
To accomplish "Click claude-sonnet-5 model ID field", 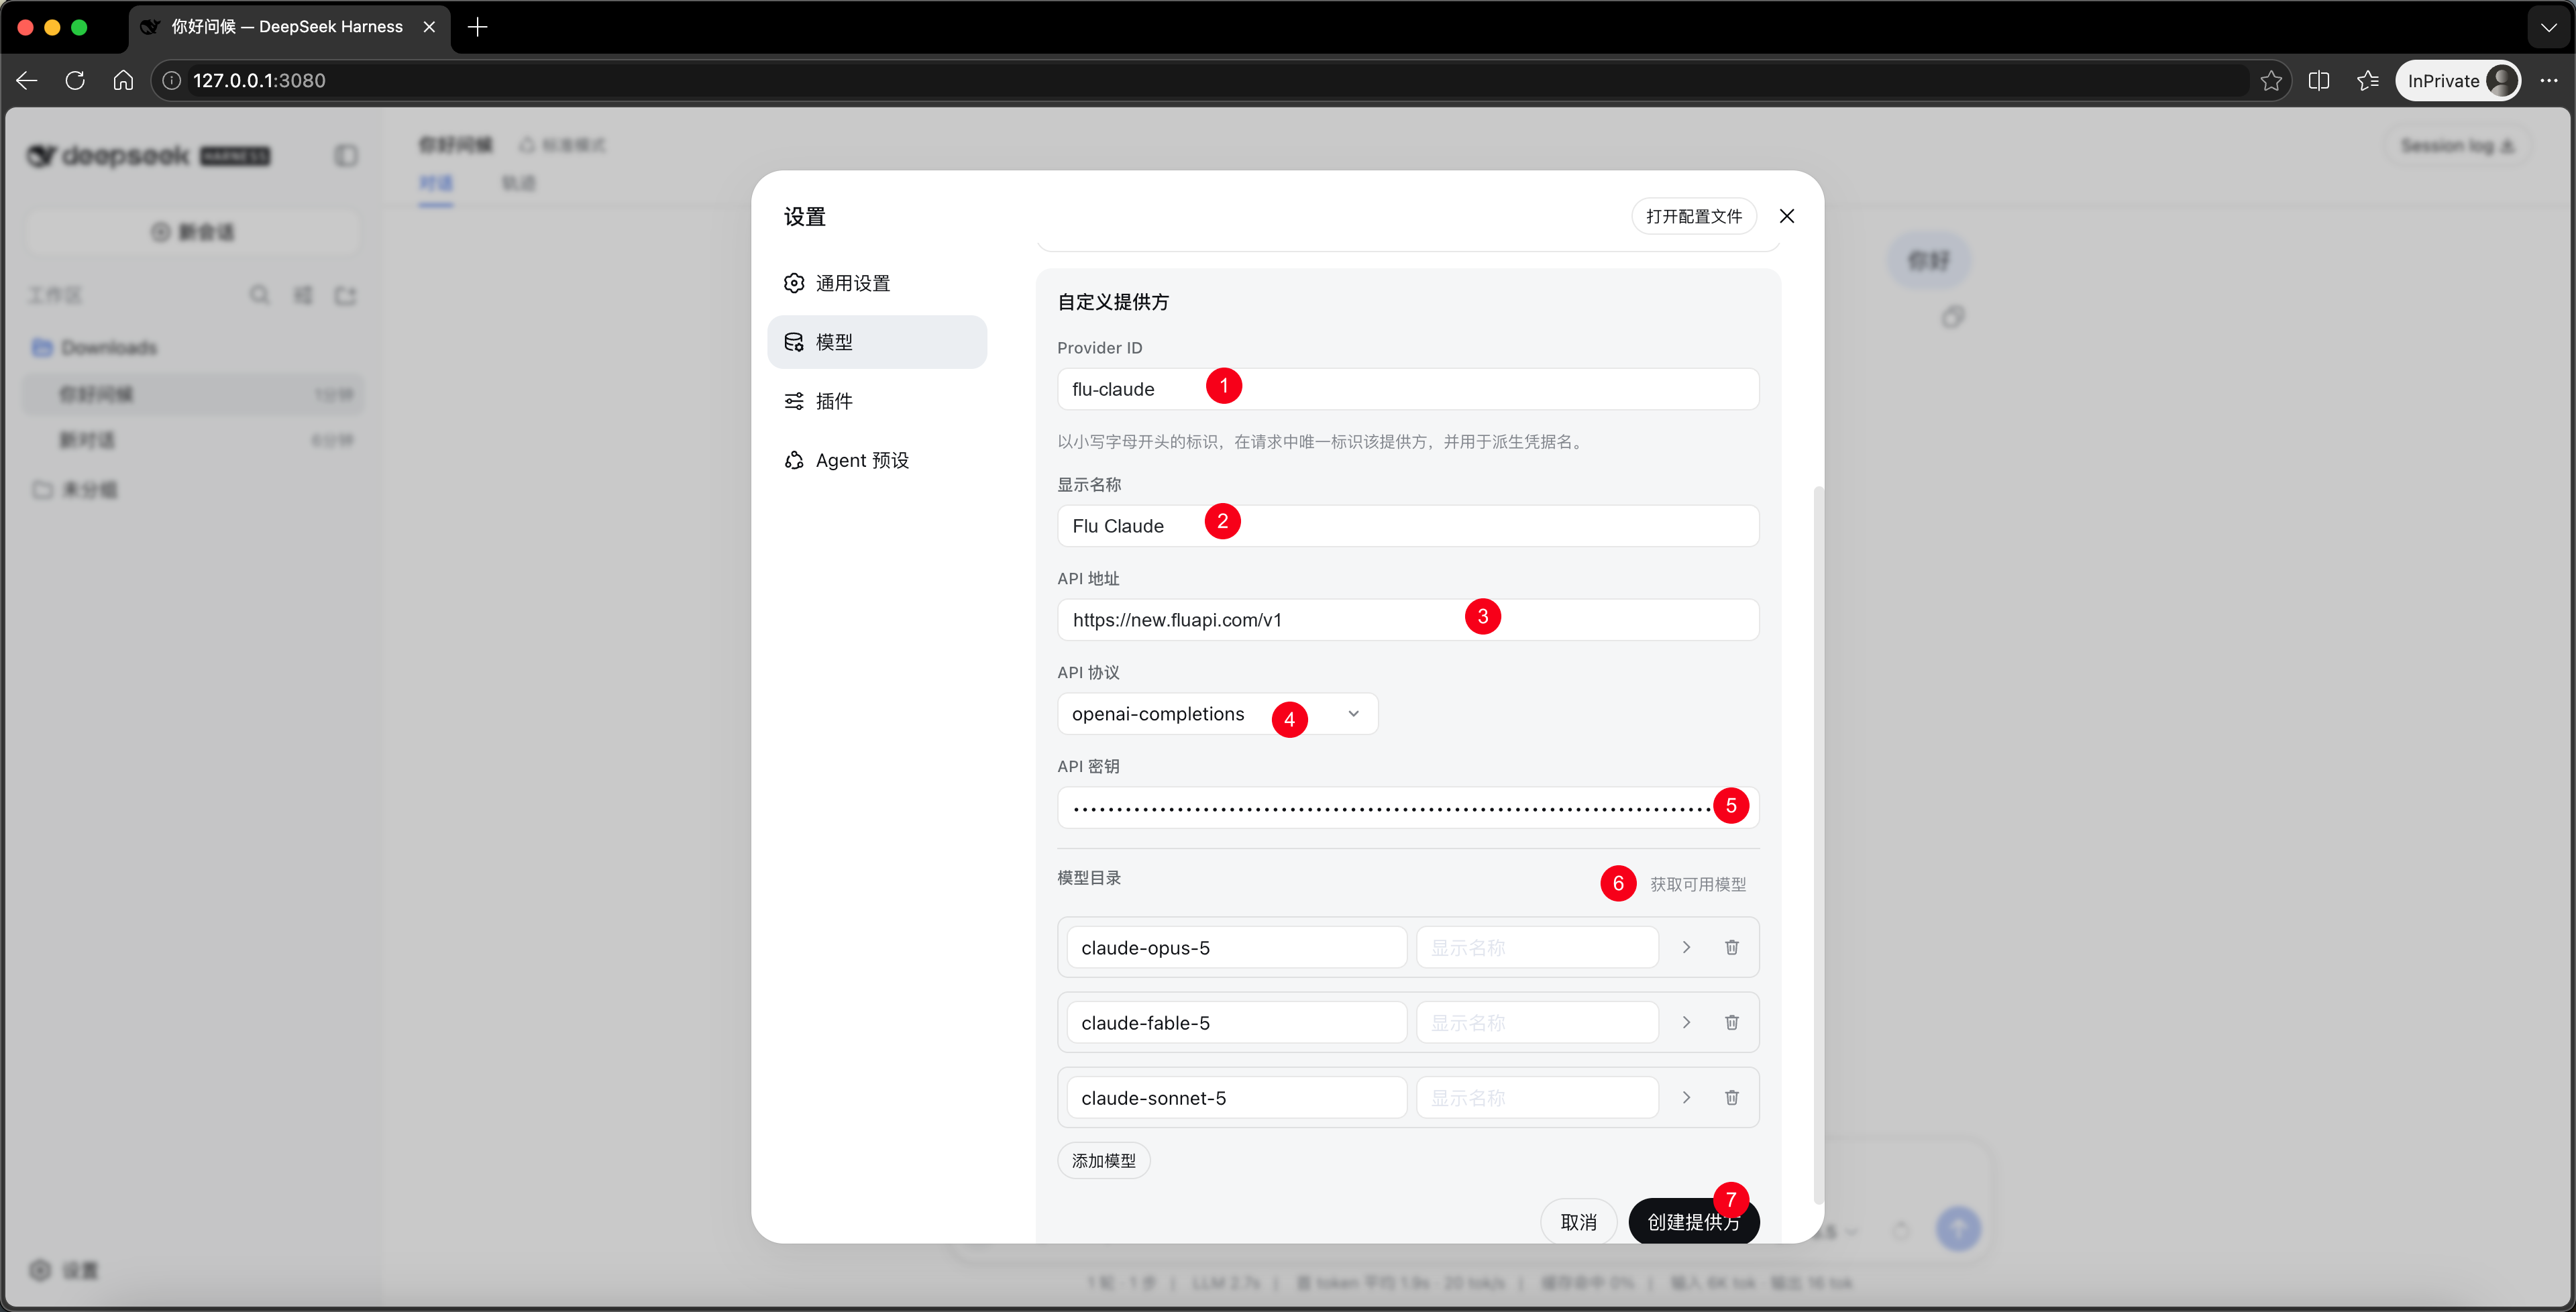I will tap(1237, 1097).
